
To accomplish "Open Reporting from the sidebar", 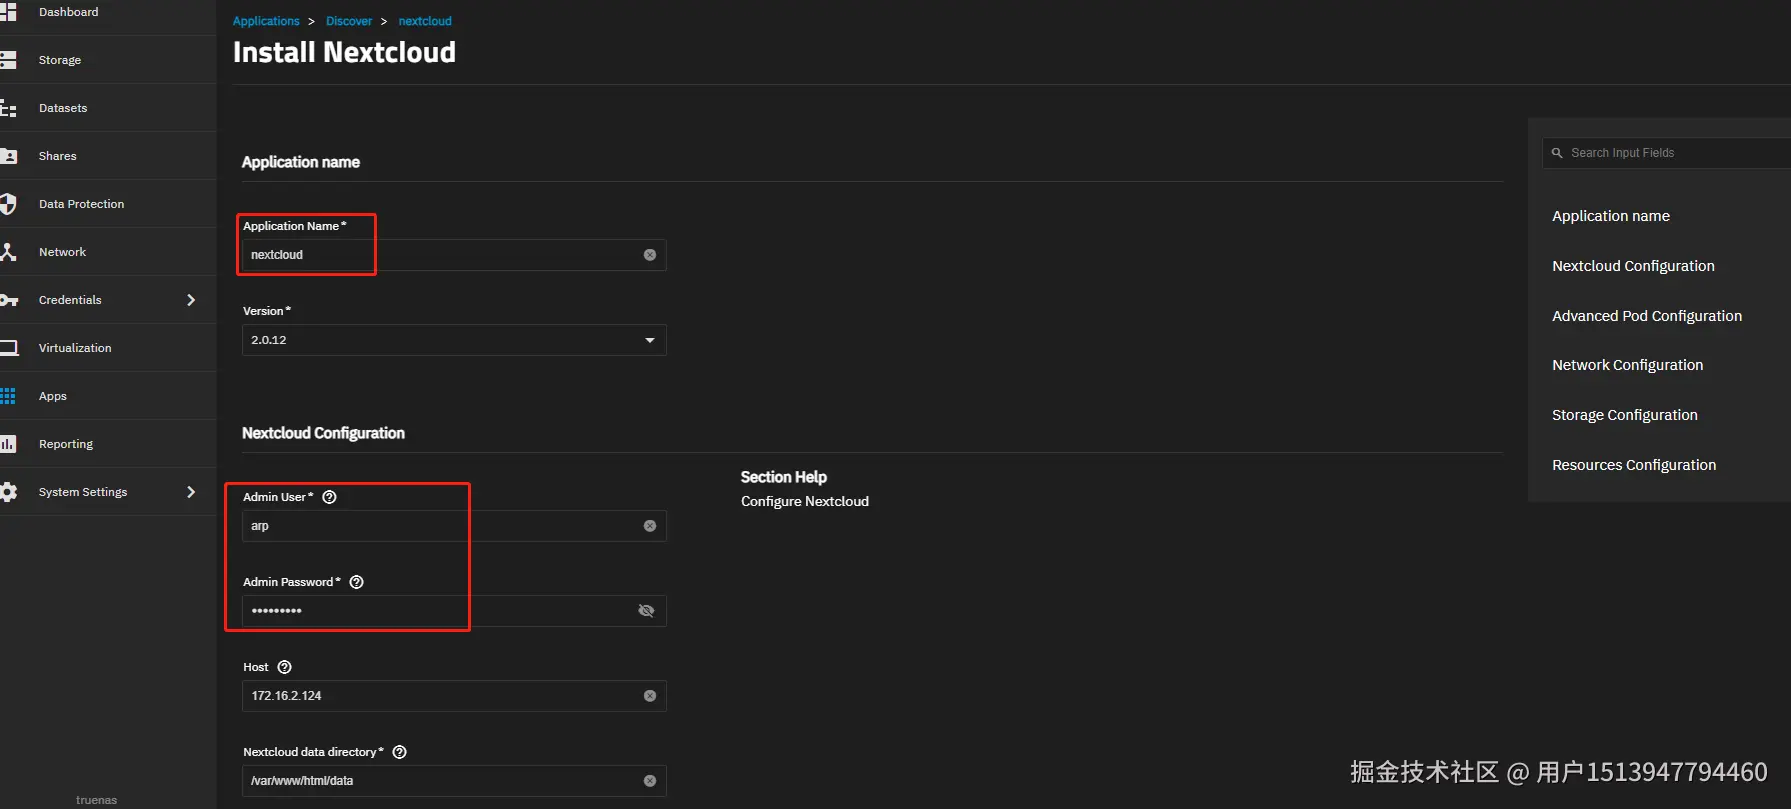I will (66, 444).
